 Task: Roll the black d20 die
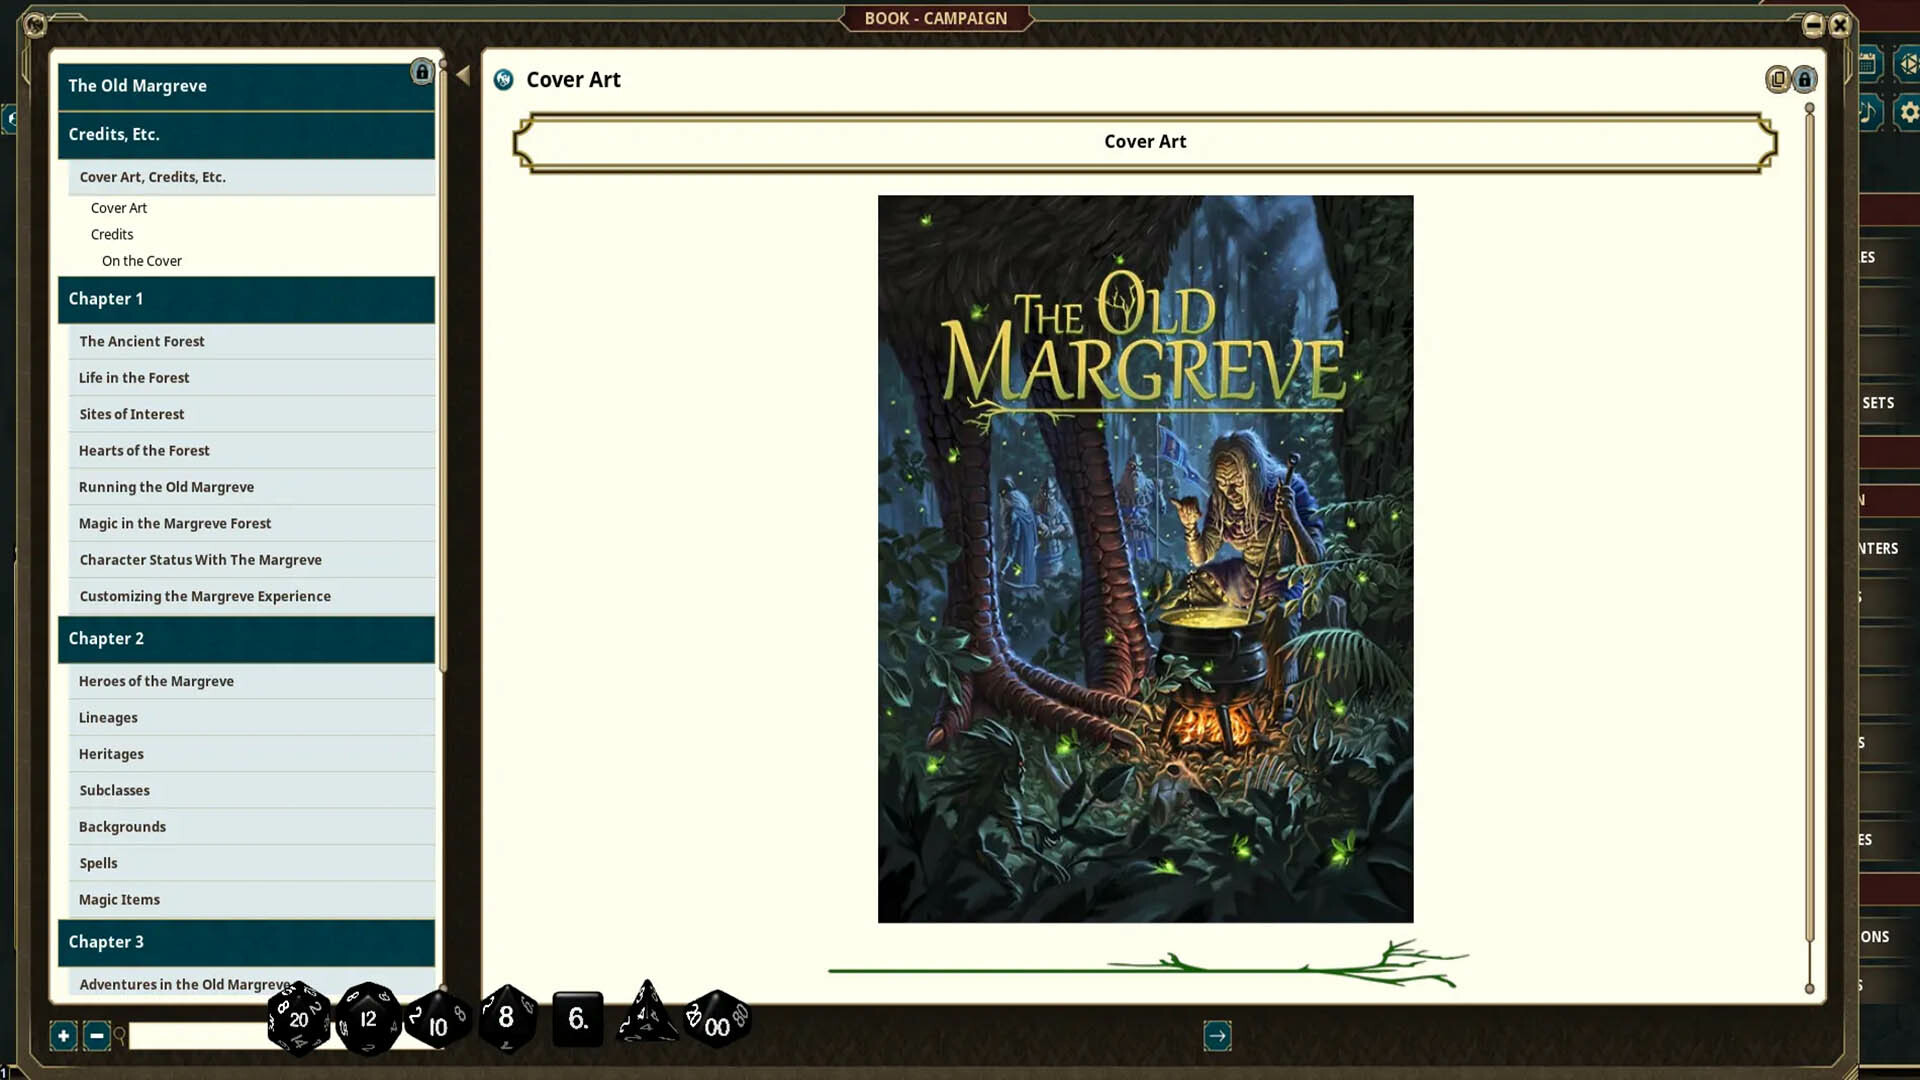click(297, 1020)
